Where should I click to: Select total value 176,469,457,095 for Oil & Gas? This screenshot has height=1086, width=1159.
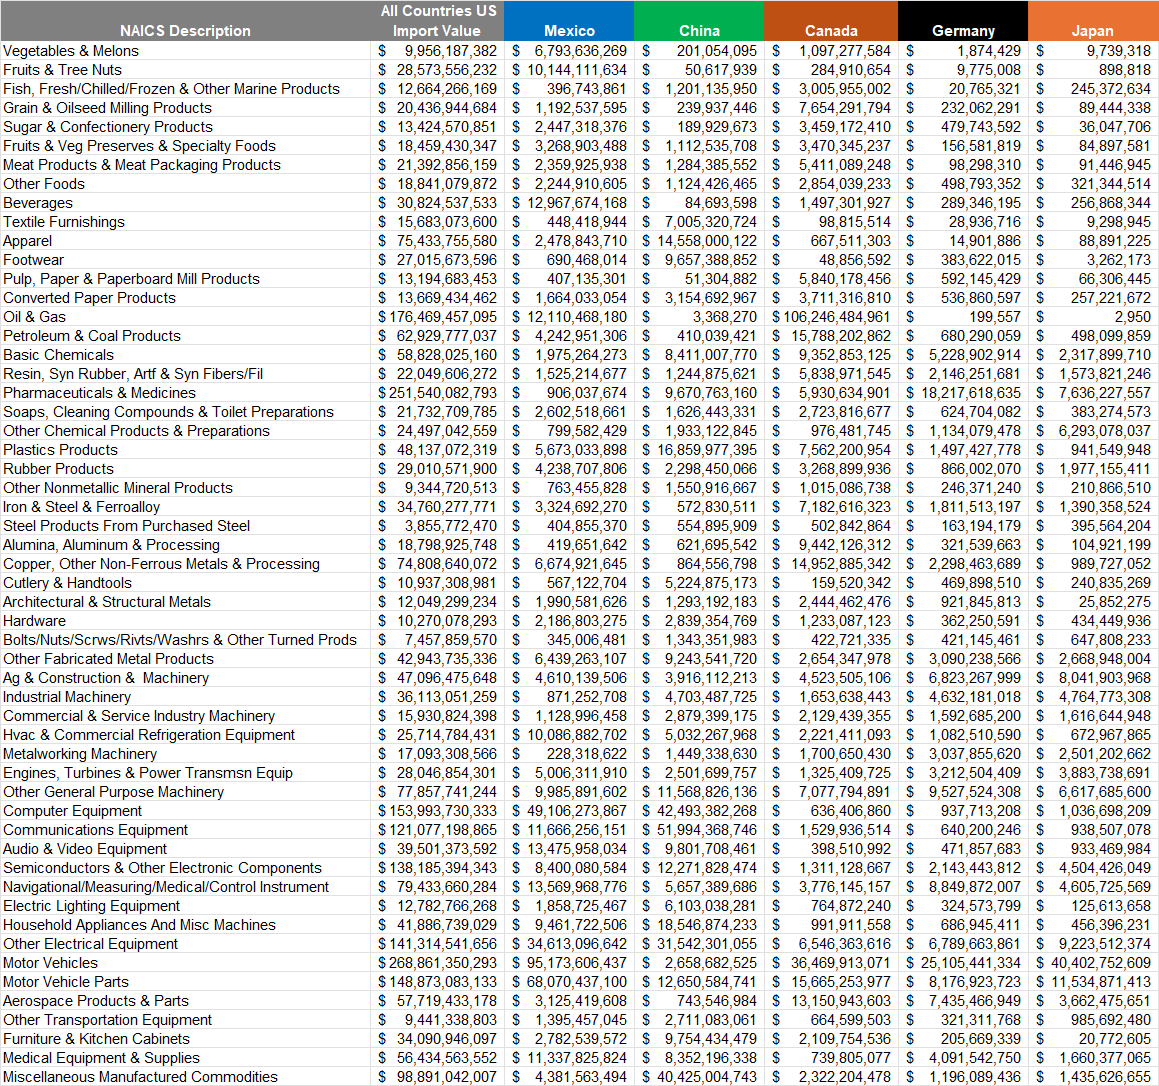point(437,317)
